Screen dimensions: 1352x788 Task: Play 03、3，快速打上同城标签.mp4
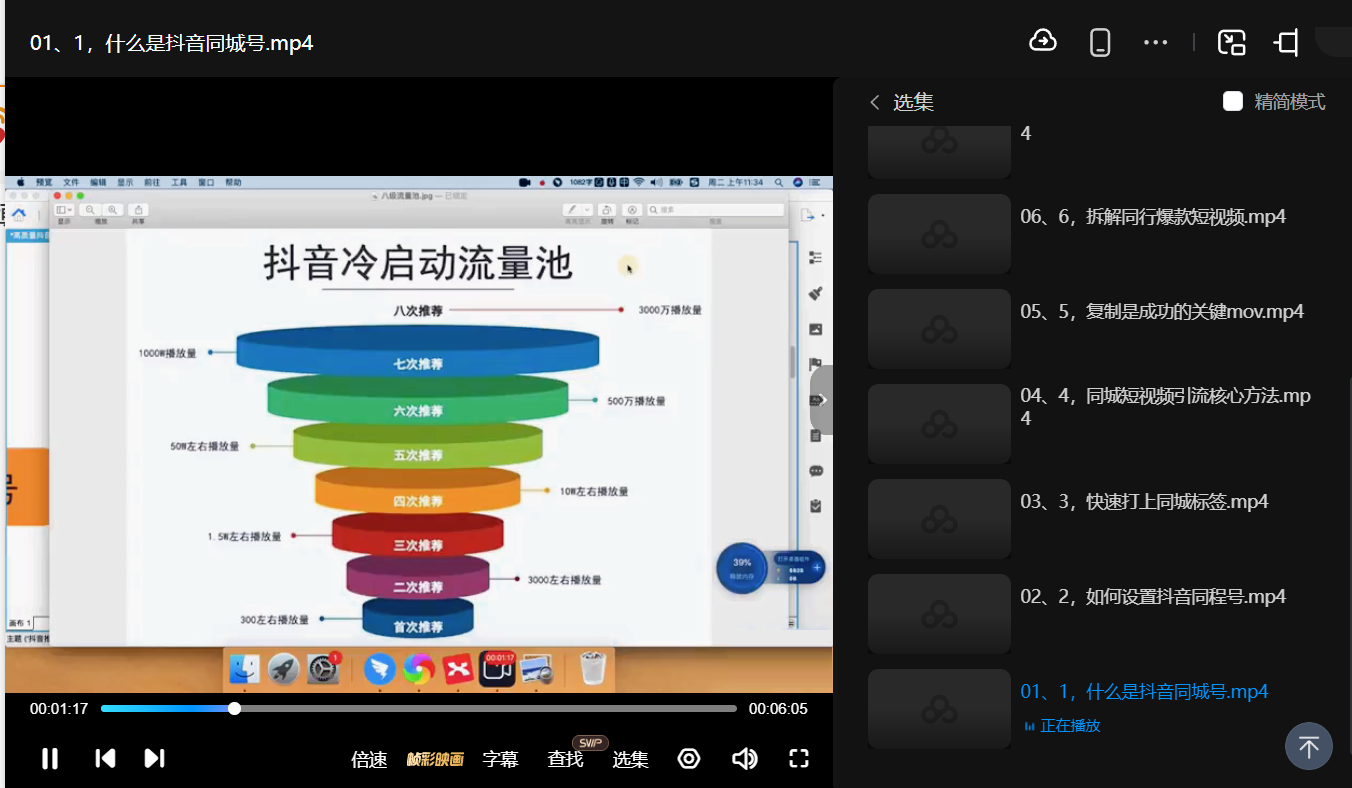coord(1143,502)
